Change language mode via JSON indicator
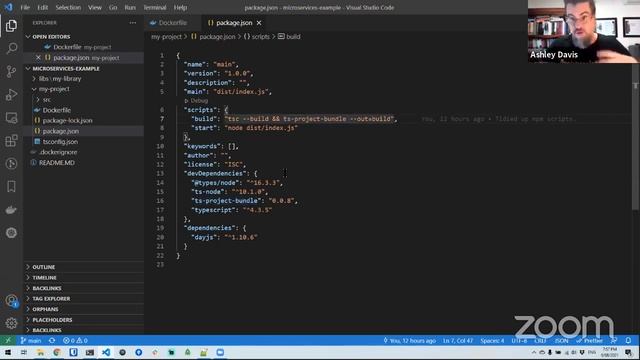Image resolution: width=640 pixels, height=360 pixels. [x=561, y=340]
